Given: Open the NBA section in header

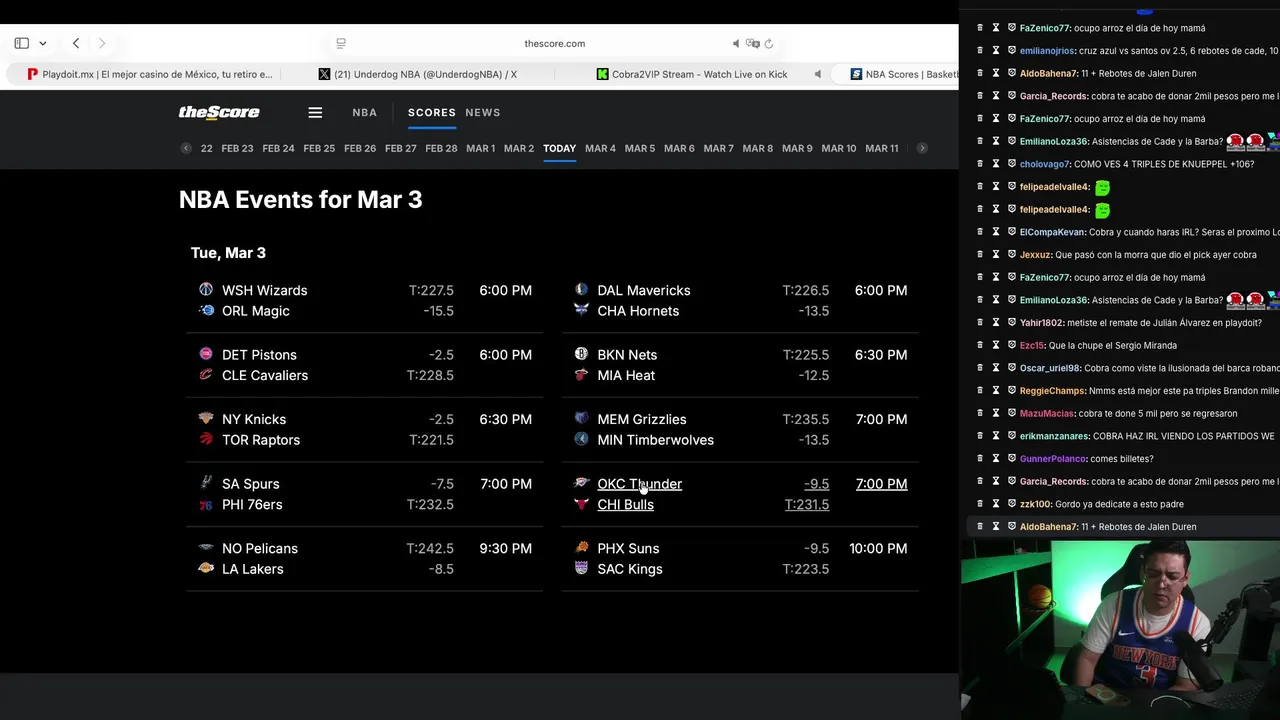Looking at the screenshot, I should [365, 113].
